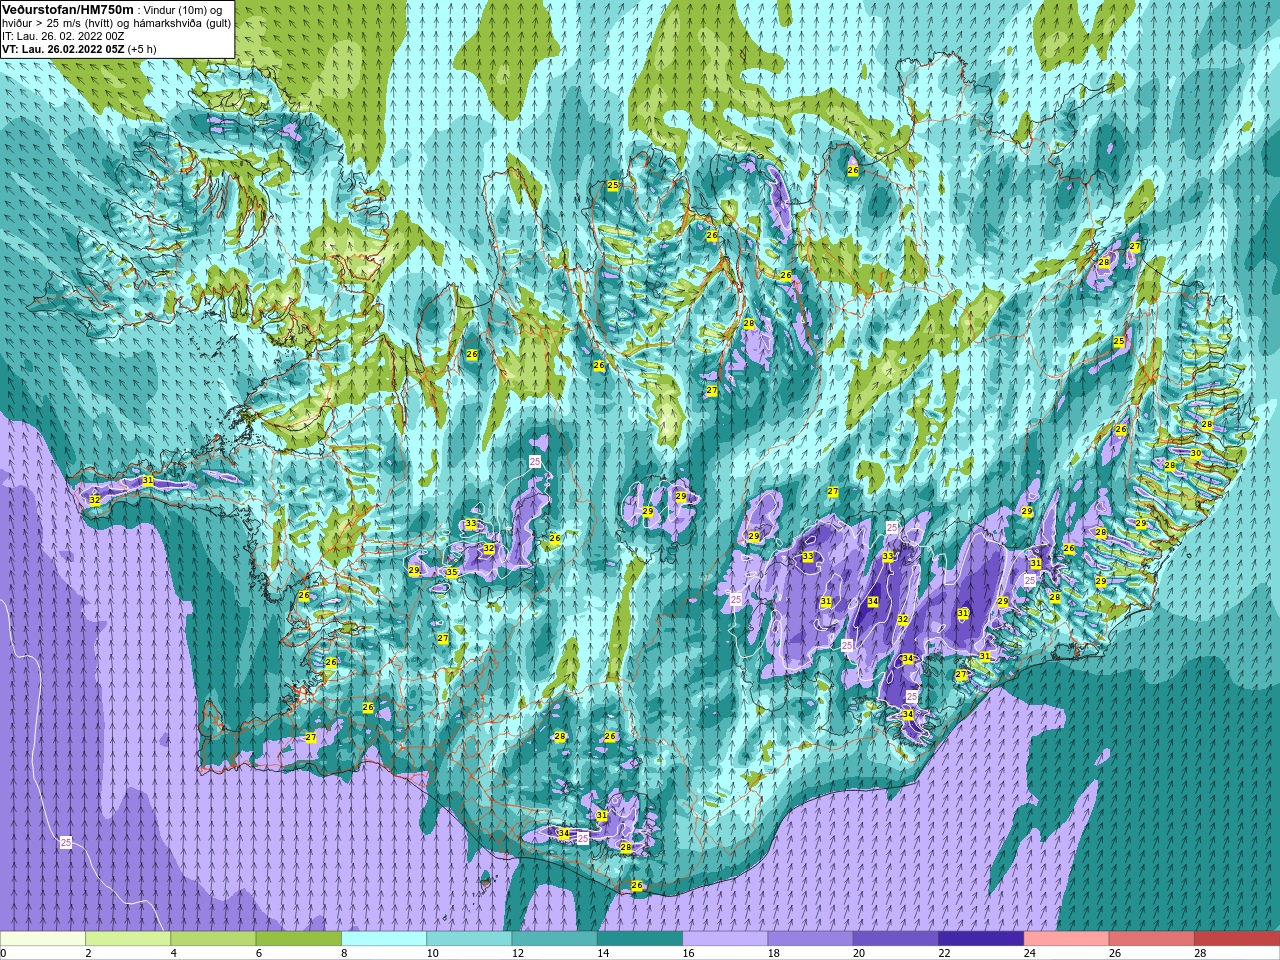Click the legend scale number "14"
The image size is (1280, 960).
603,953
